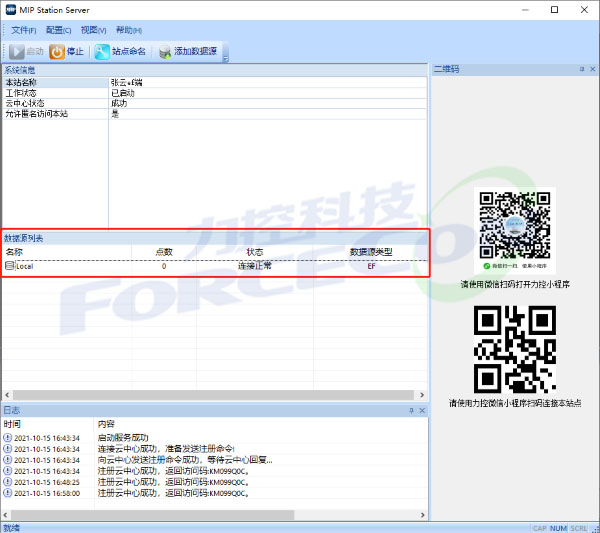Select the Local data source icon
The image size is (600, 533).
pos(10,266)
